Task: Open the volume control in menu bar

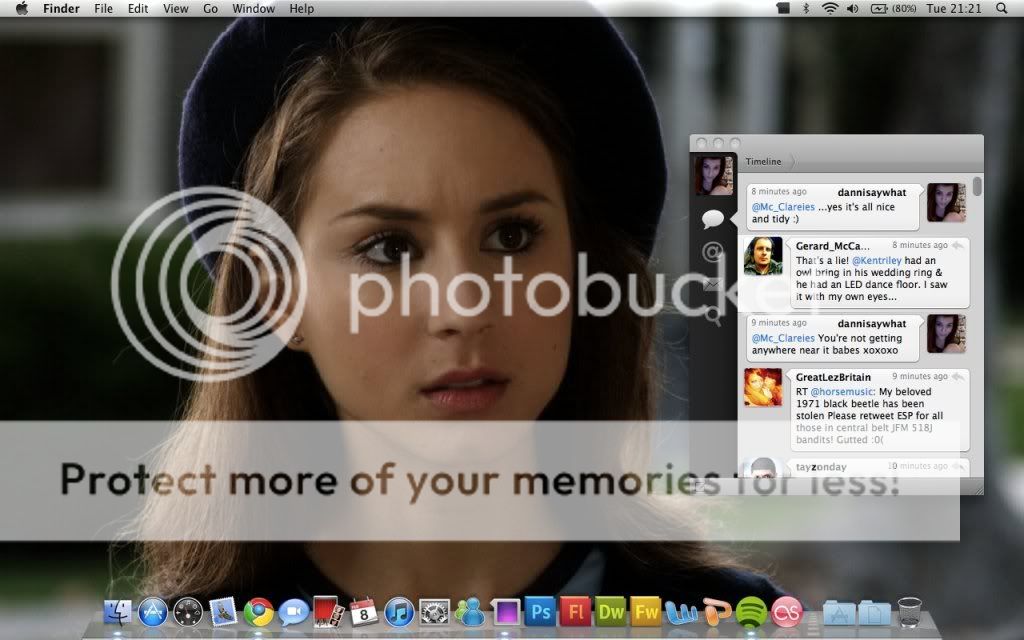Action: pyautogui.click(x=852, y=9)
